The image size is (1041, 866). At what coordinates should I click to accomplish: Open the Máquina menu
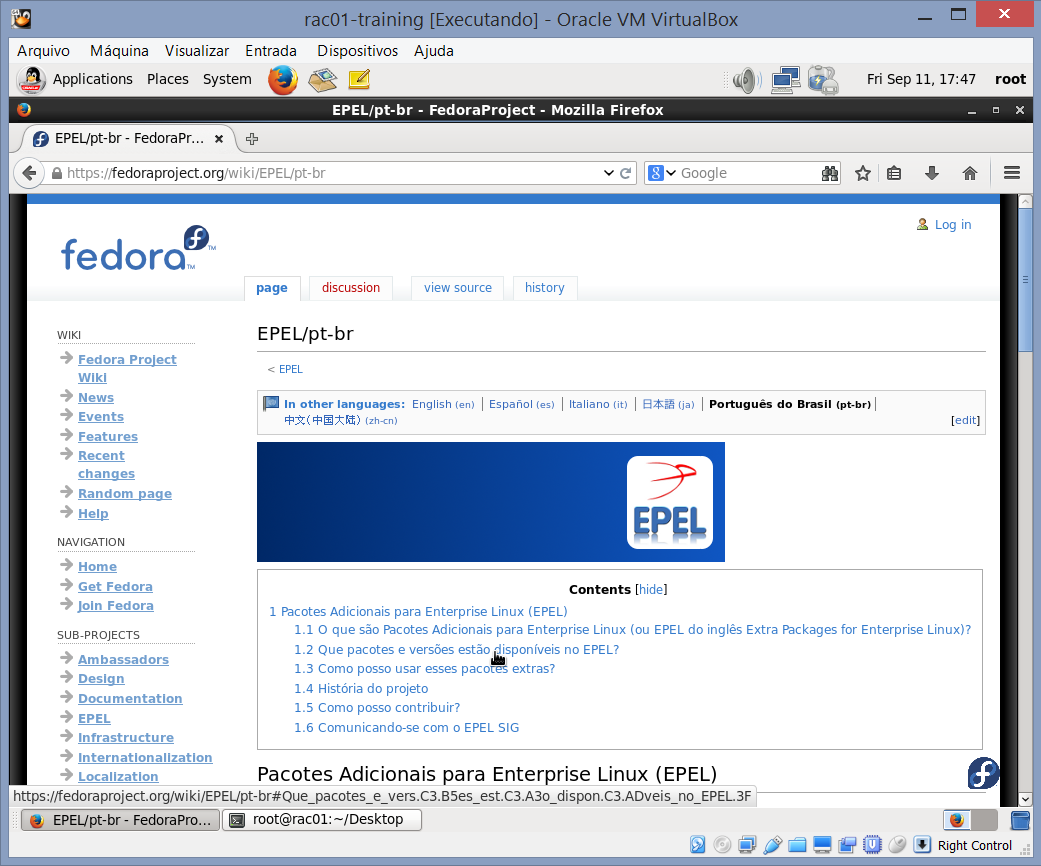click(119, 51)
